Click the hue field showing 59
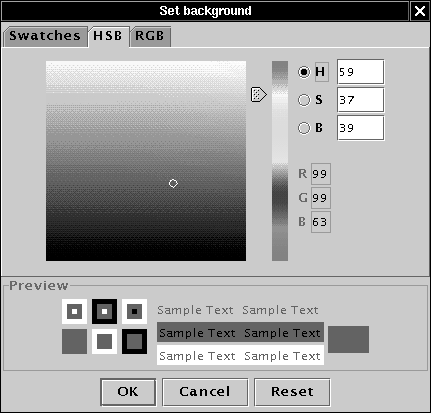The image size is (431, 413). (360, 72)
